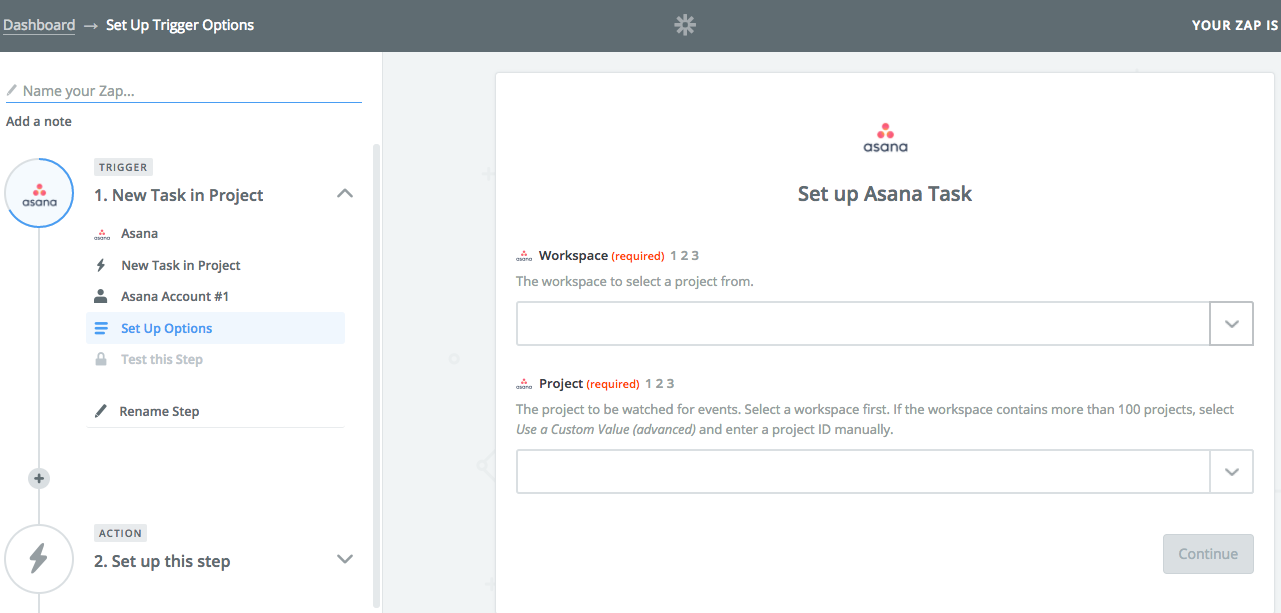Image resolution: width=1281 pixels, height=613 pixels.
Task: Click the lightning bolt circle for action step
Action: (x=39, y=559)
